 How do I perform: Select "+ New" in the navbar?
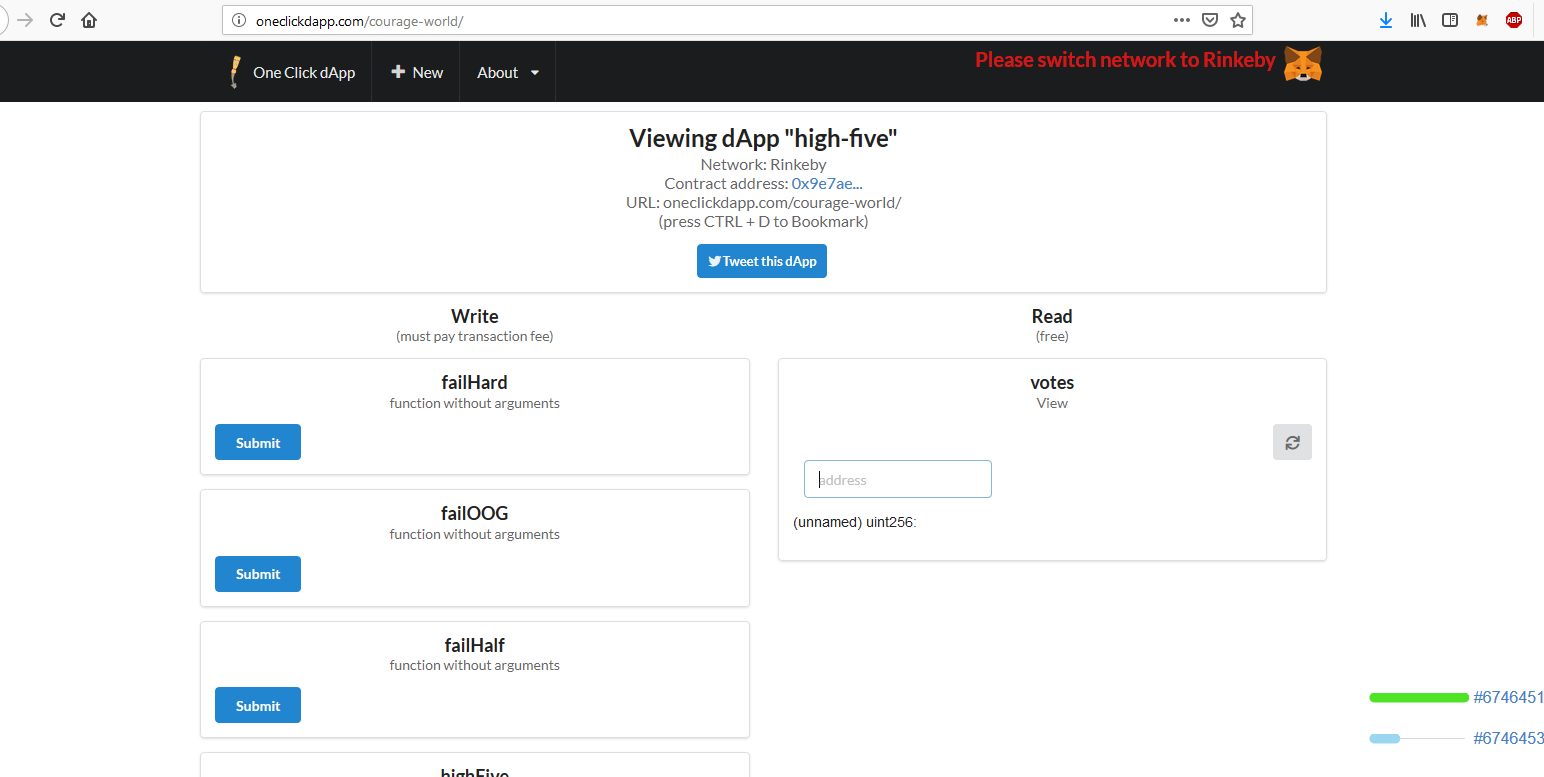415,71
